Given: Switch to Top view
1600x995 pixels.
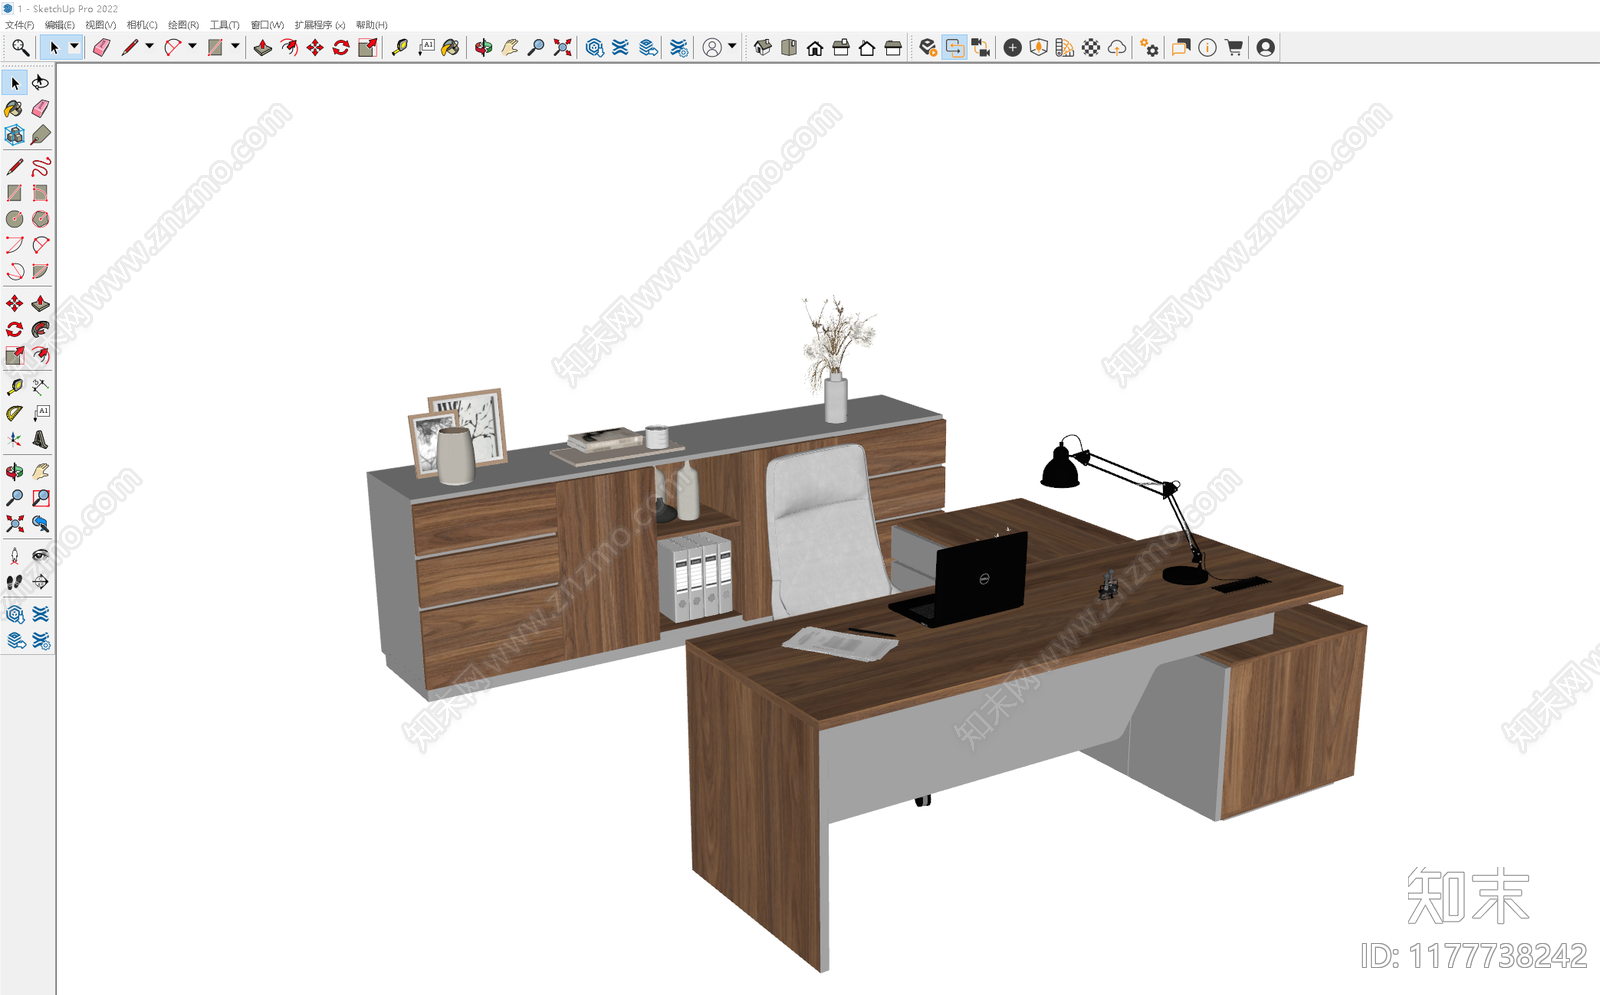Looking at the screenshot, I should tap(789, 47).
